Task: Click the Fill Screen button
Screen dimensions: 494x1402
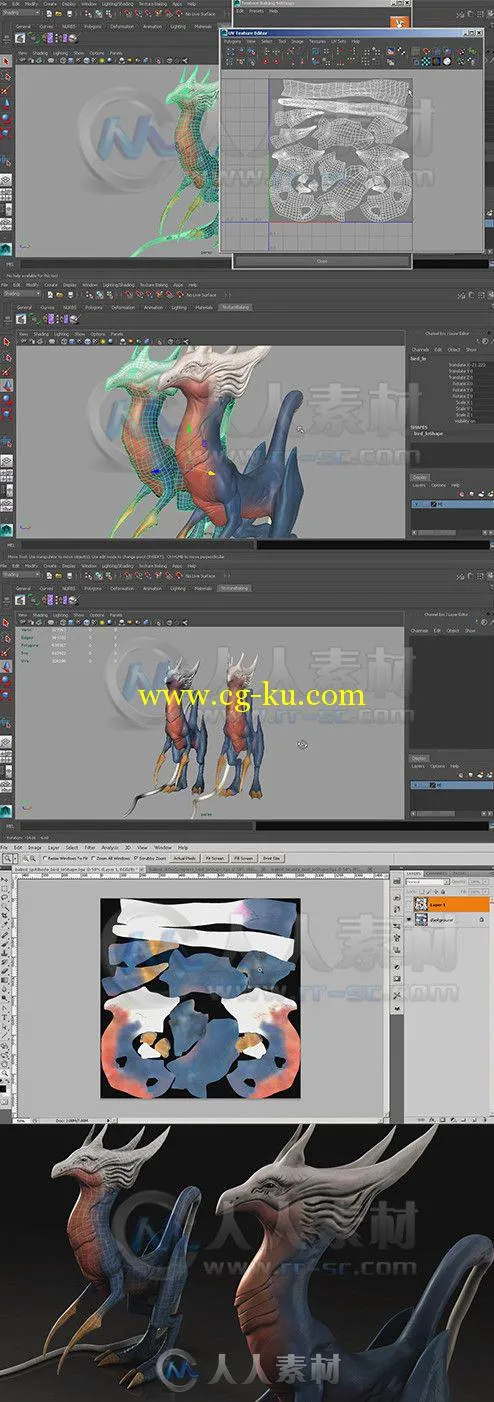Action: 243,858
